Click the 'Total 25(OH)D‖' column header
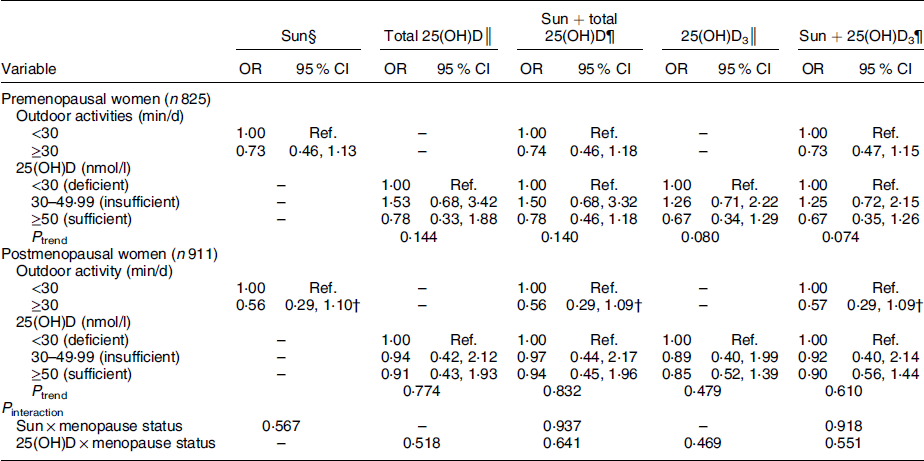 pos(436,37)
